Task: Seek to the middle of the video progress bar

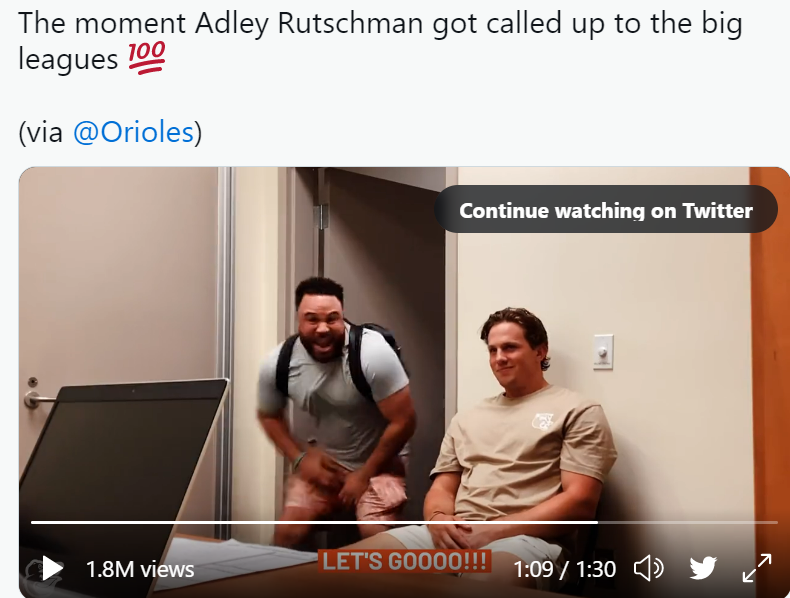Action: (404, 522)
